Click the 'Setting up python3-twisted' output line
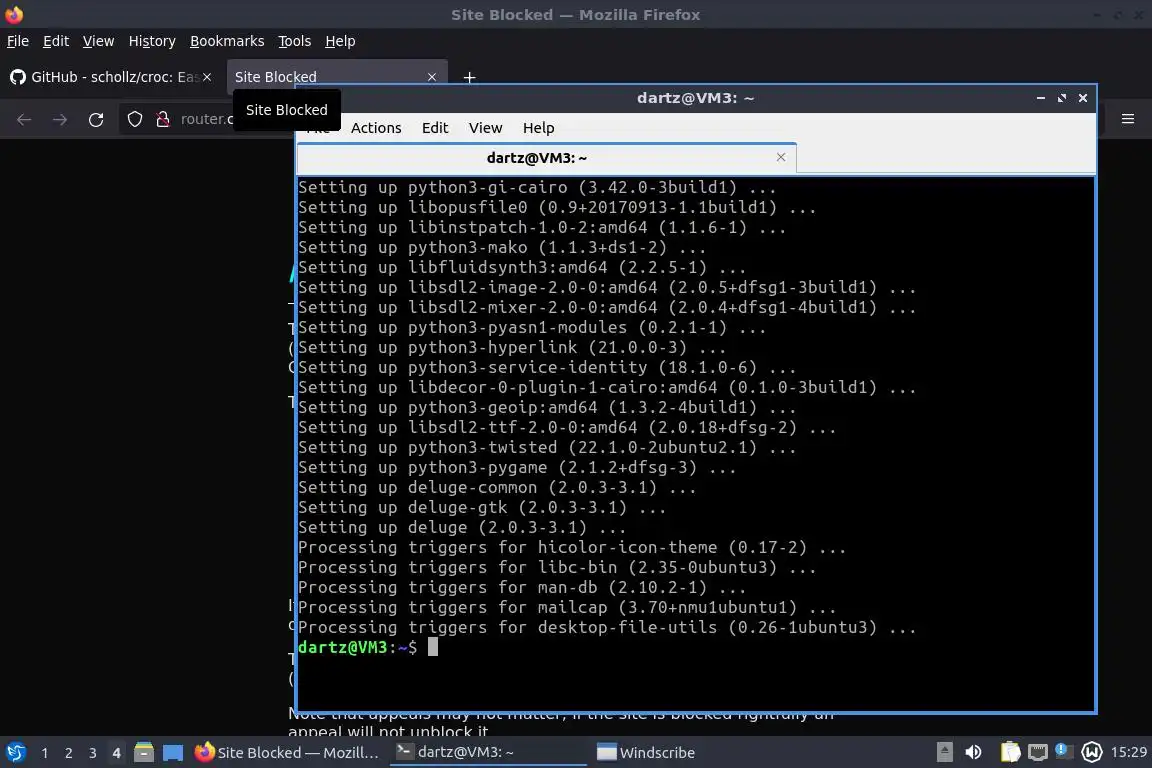Screen dimensions: 1152x768 pos(547,448)
